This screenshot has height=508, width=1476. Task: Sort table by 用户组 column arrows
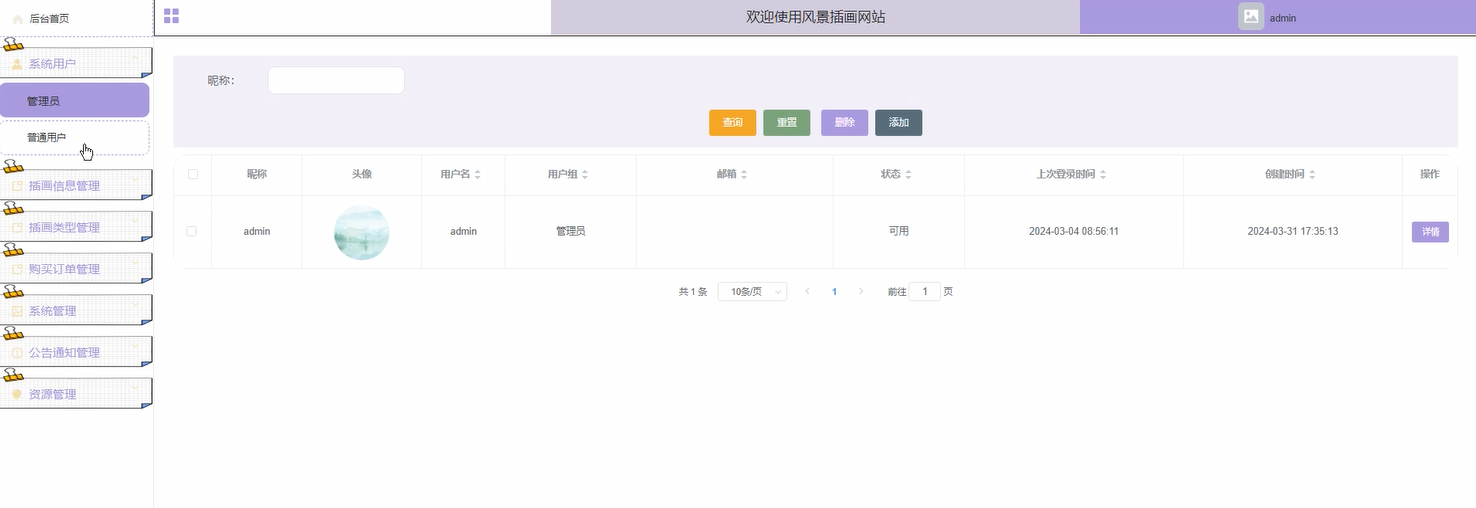pyautogui.click(x=584, y=174)
